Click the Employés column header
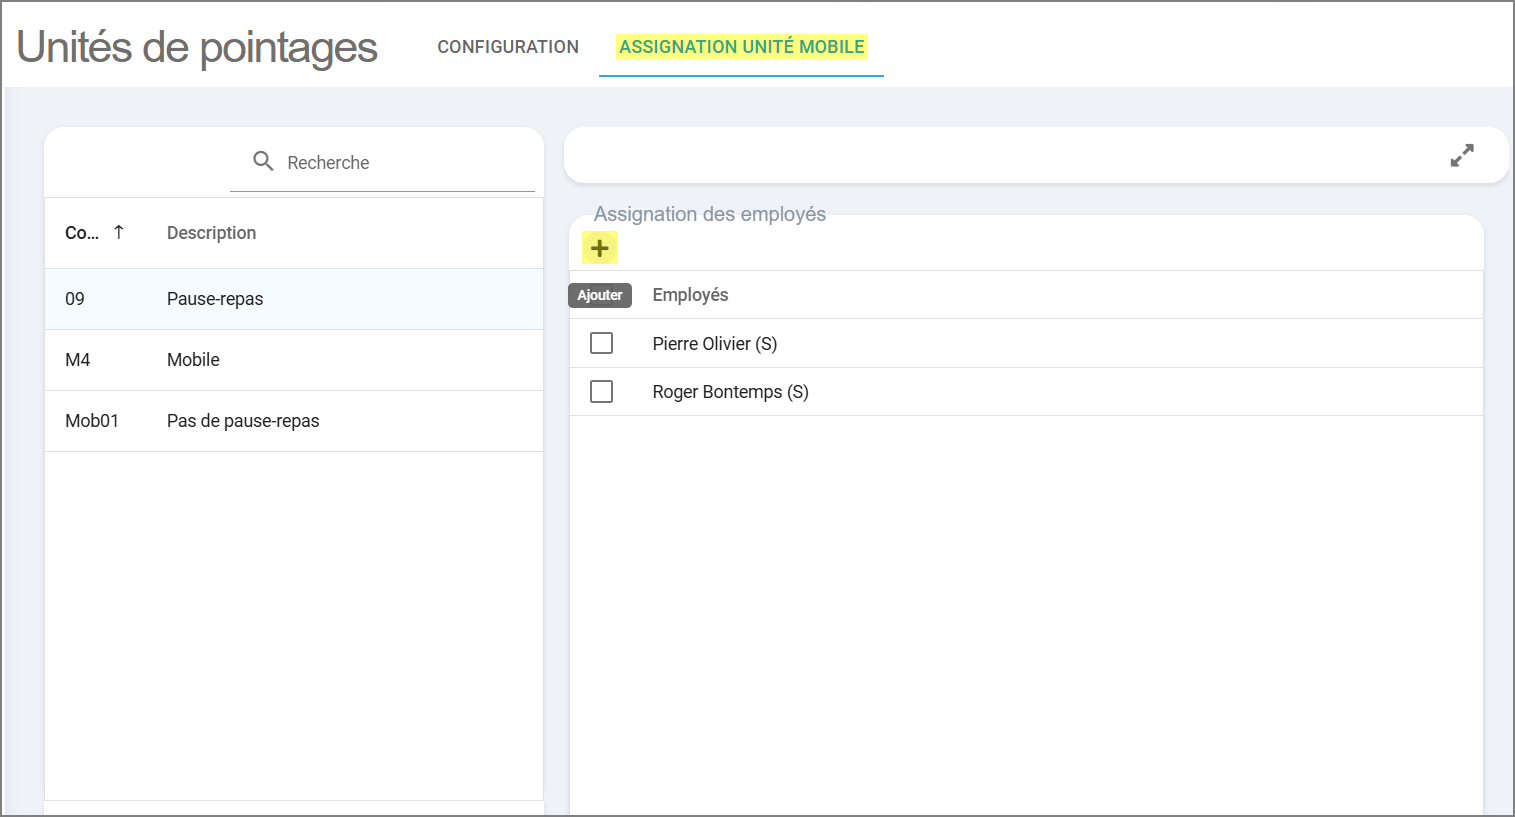The image size is (1515, 817). pyautogui.click(x=690, y=295)
